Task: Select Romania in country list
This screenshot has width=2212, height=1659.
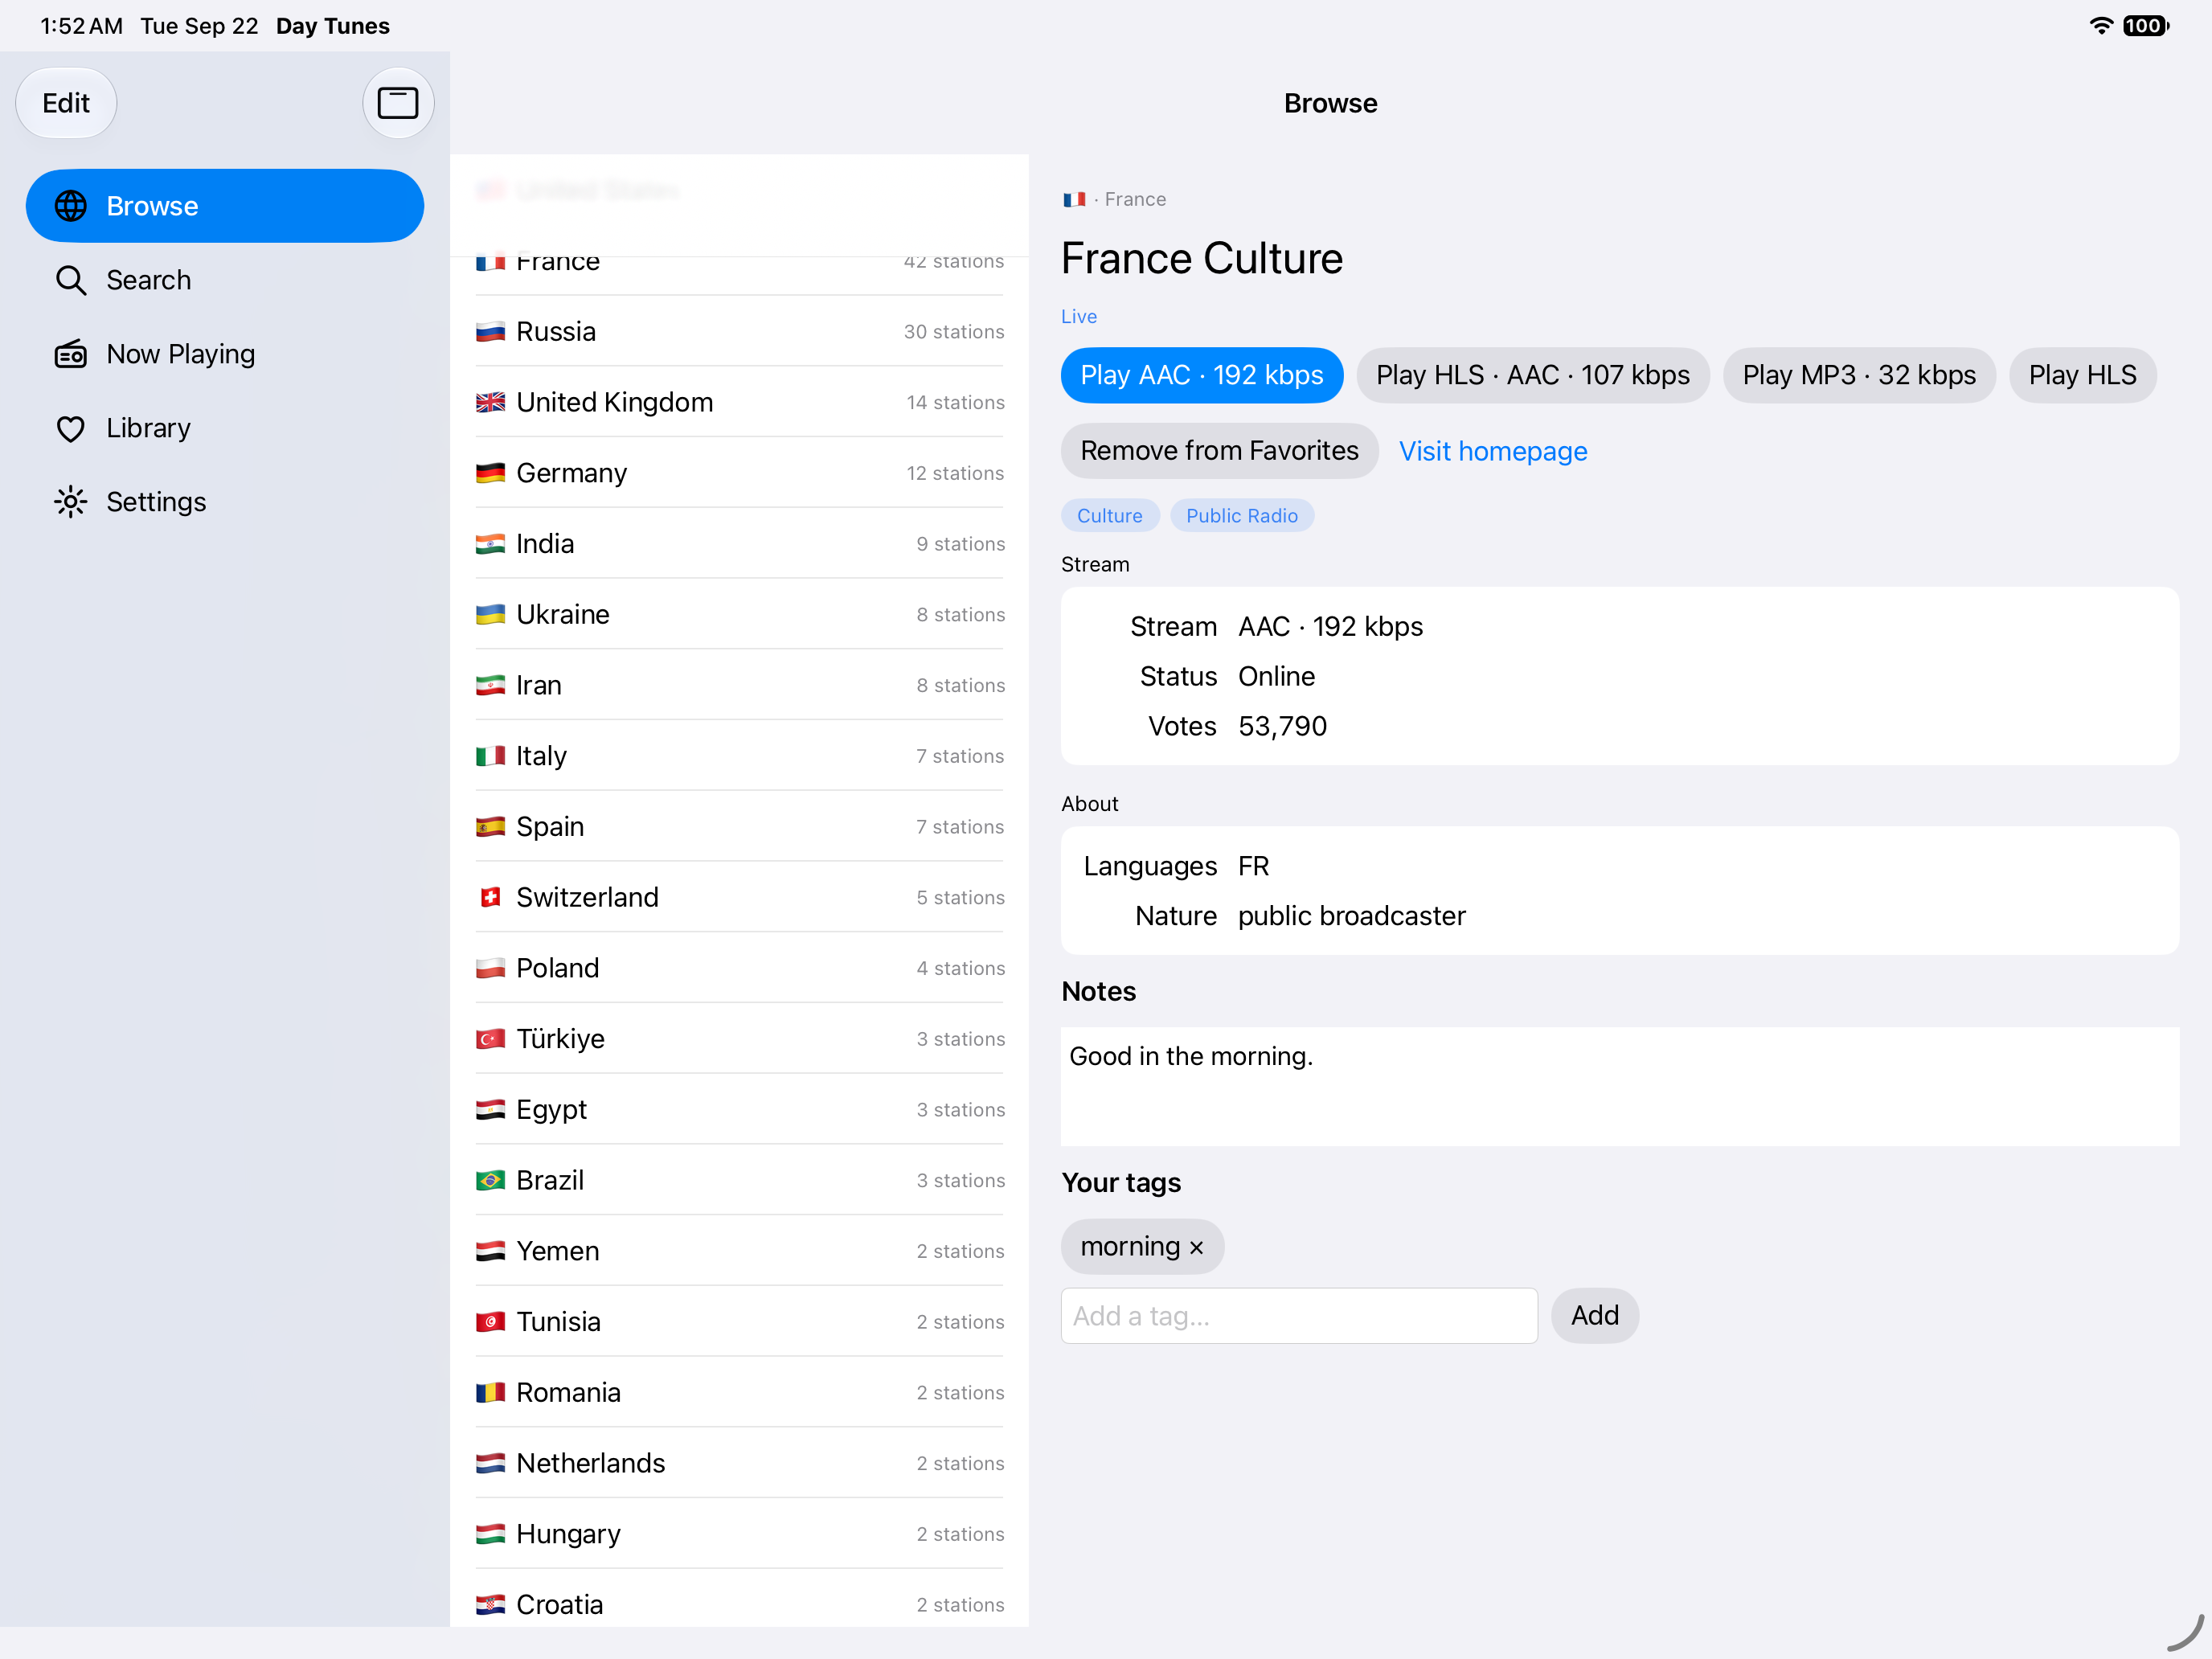Action: [x=739, y=1392]
